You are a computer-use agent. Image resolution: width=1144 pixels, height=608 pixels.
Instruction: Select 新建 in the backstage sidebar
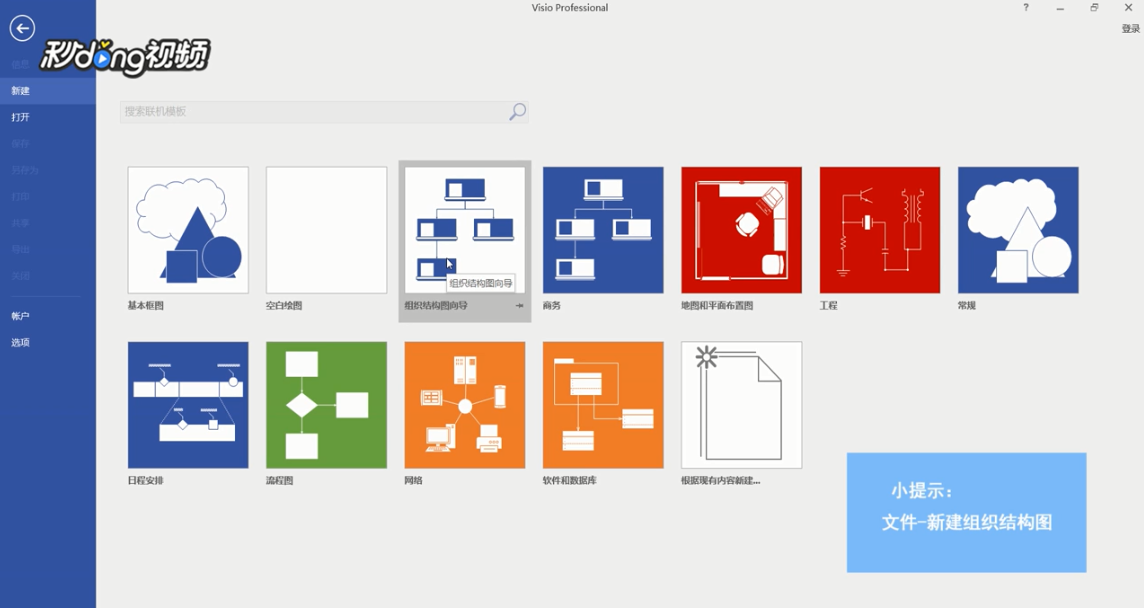pyautogui.click(x=47, y=91)
